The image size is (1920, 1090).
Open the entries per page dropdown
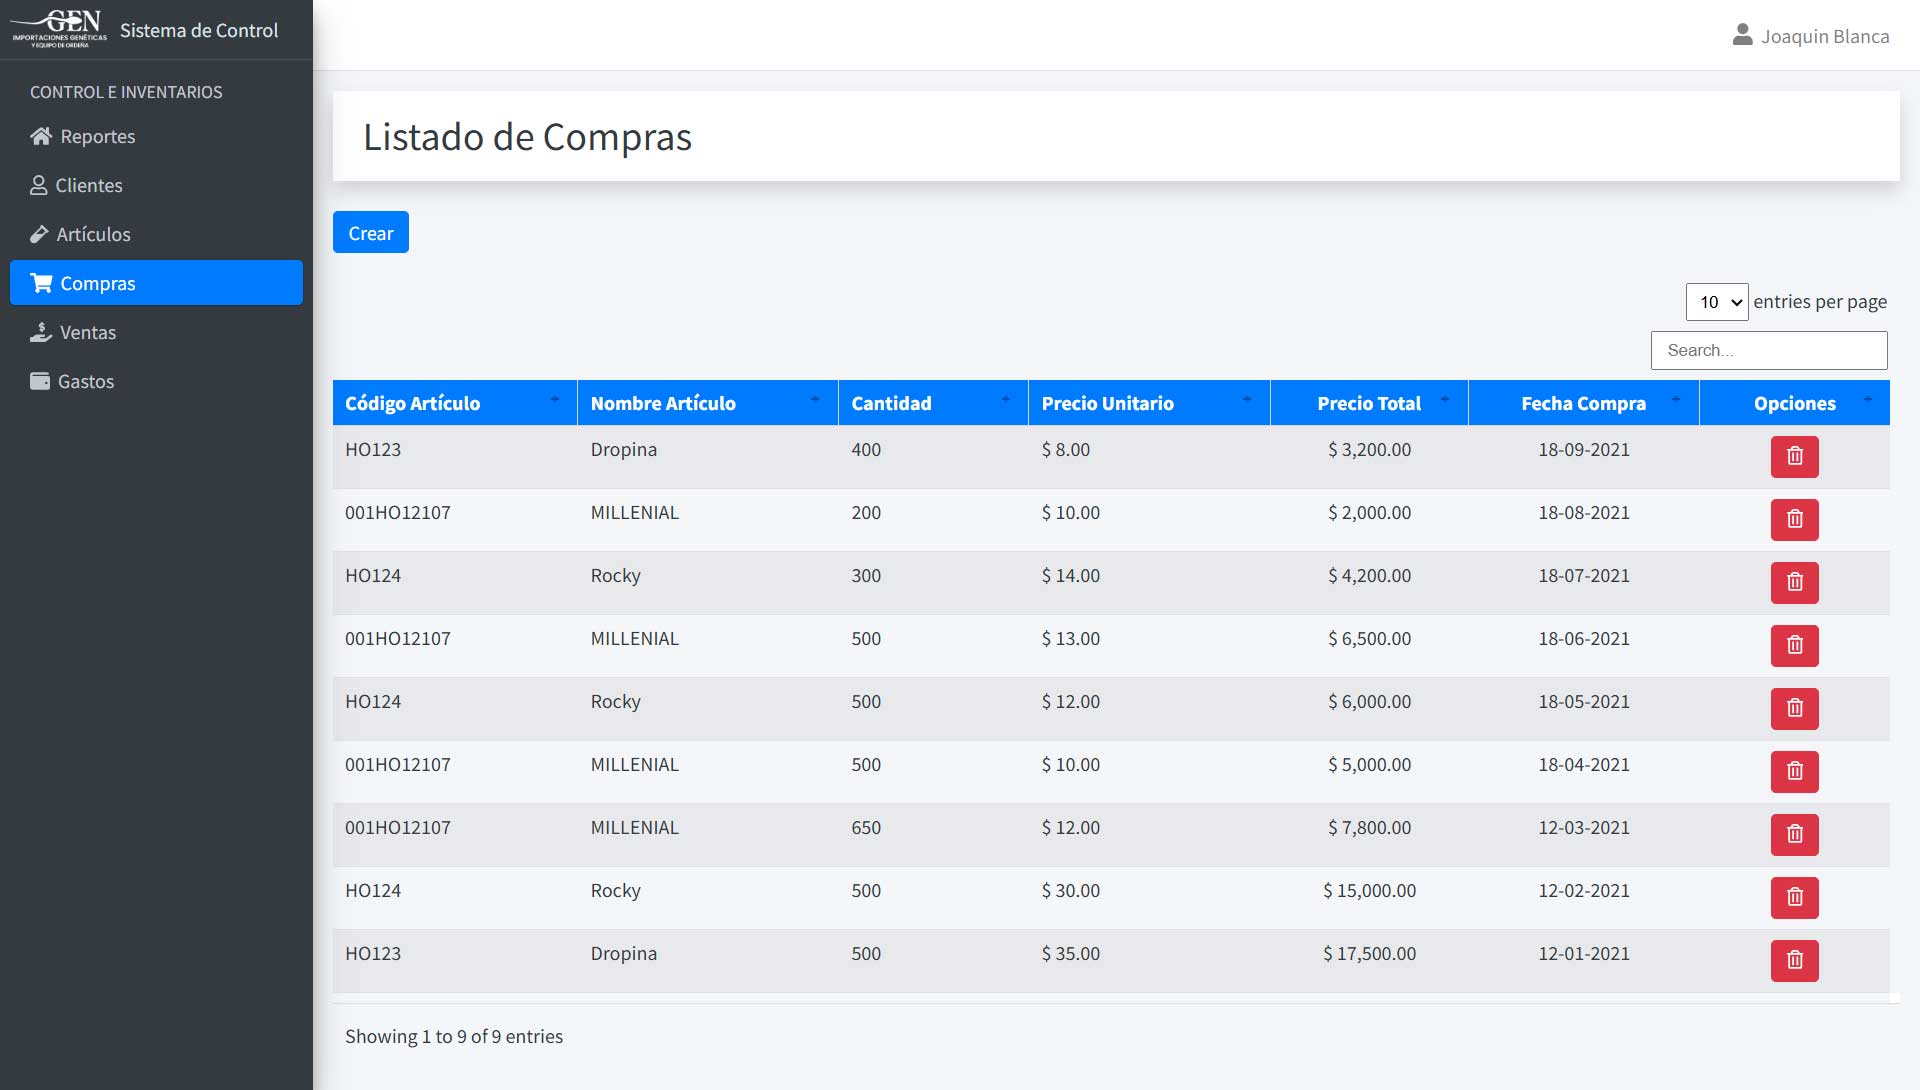[x=1716, y=301]
